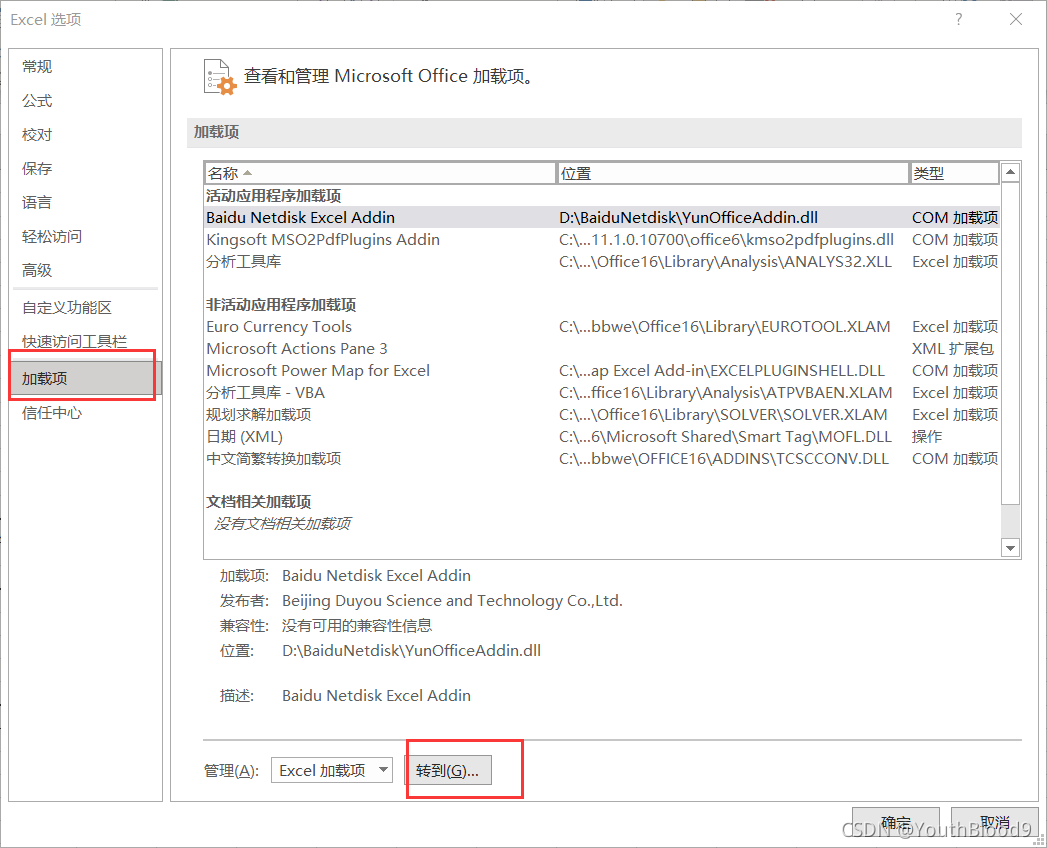Click the EUROTOOL.XLAM location path
The height and width of the screenshot is (848, 1047).
click(724, 327)
